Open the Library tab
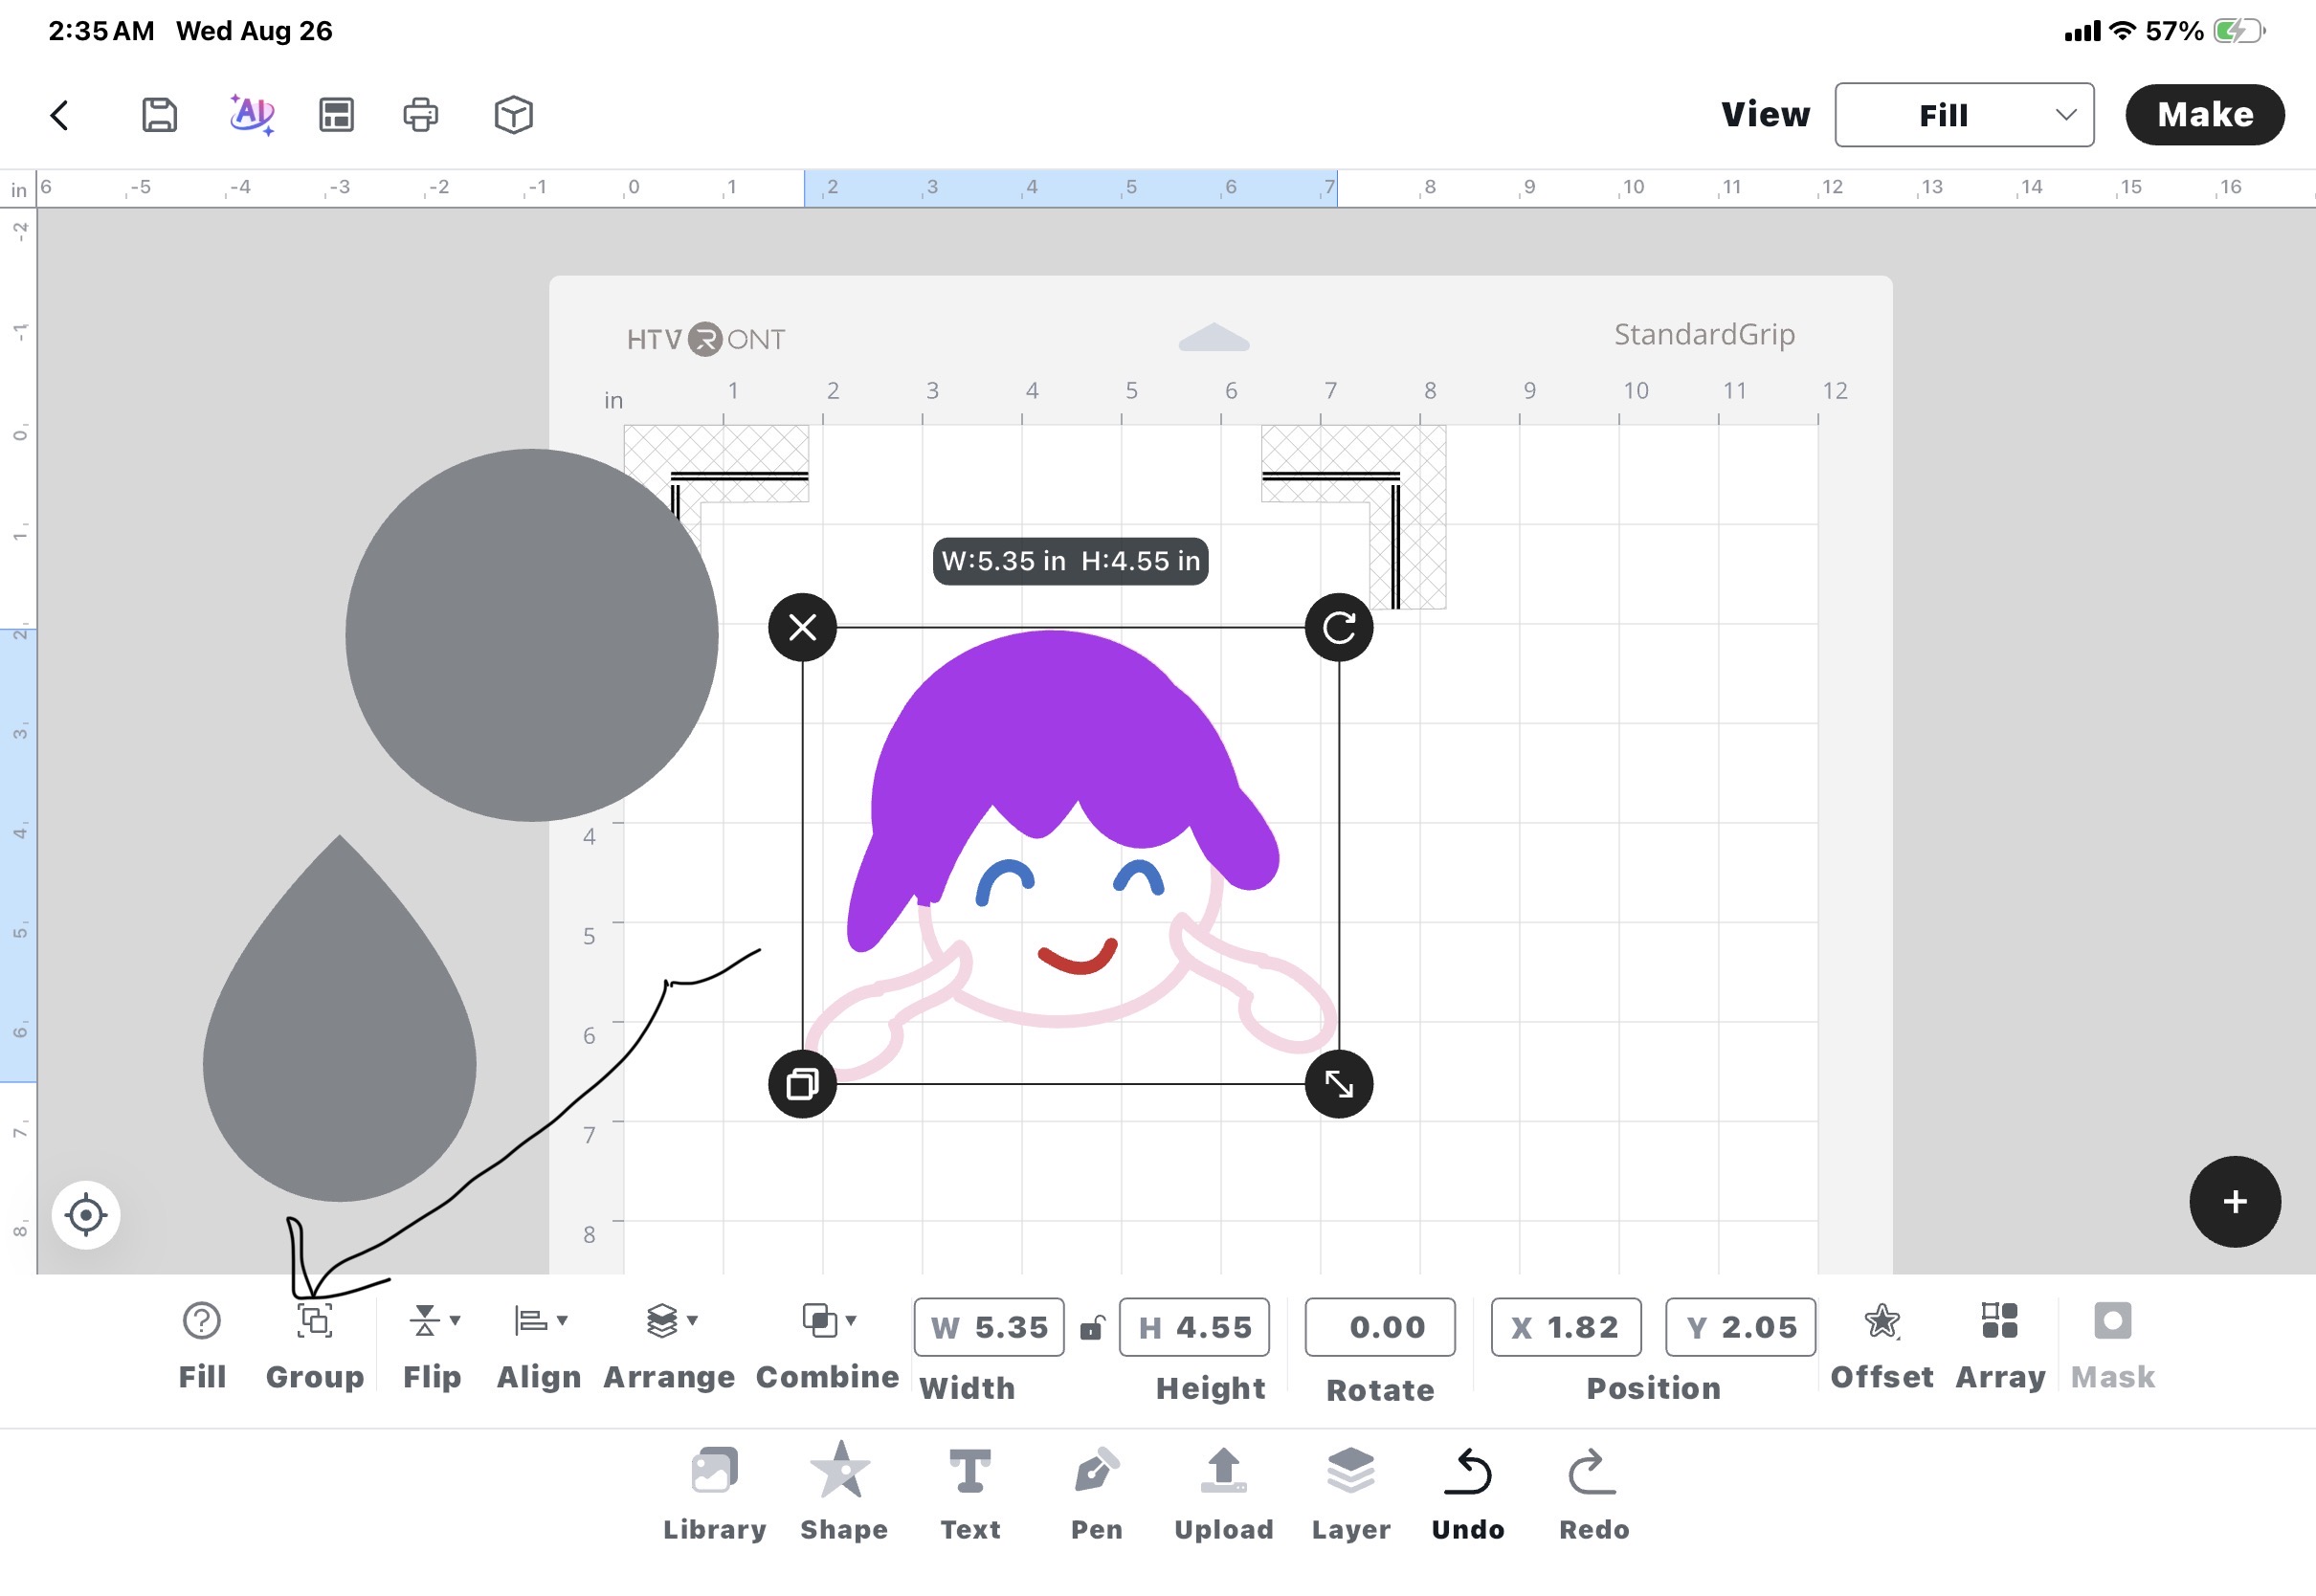 coord(714,1493)
